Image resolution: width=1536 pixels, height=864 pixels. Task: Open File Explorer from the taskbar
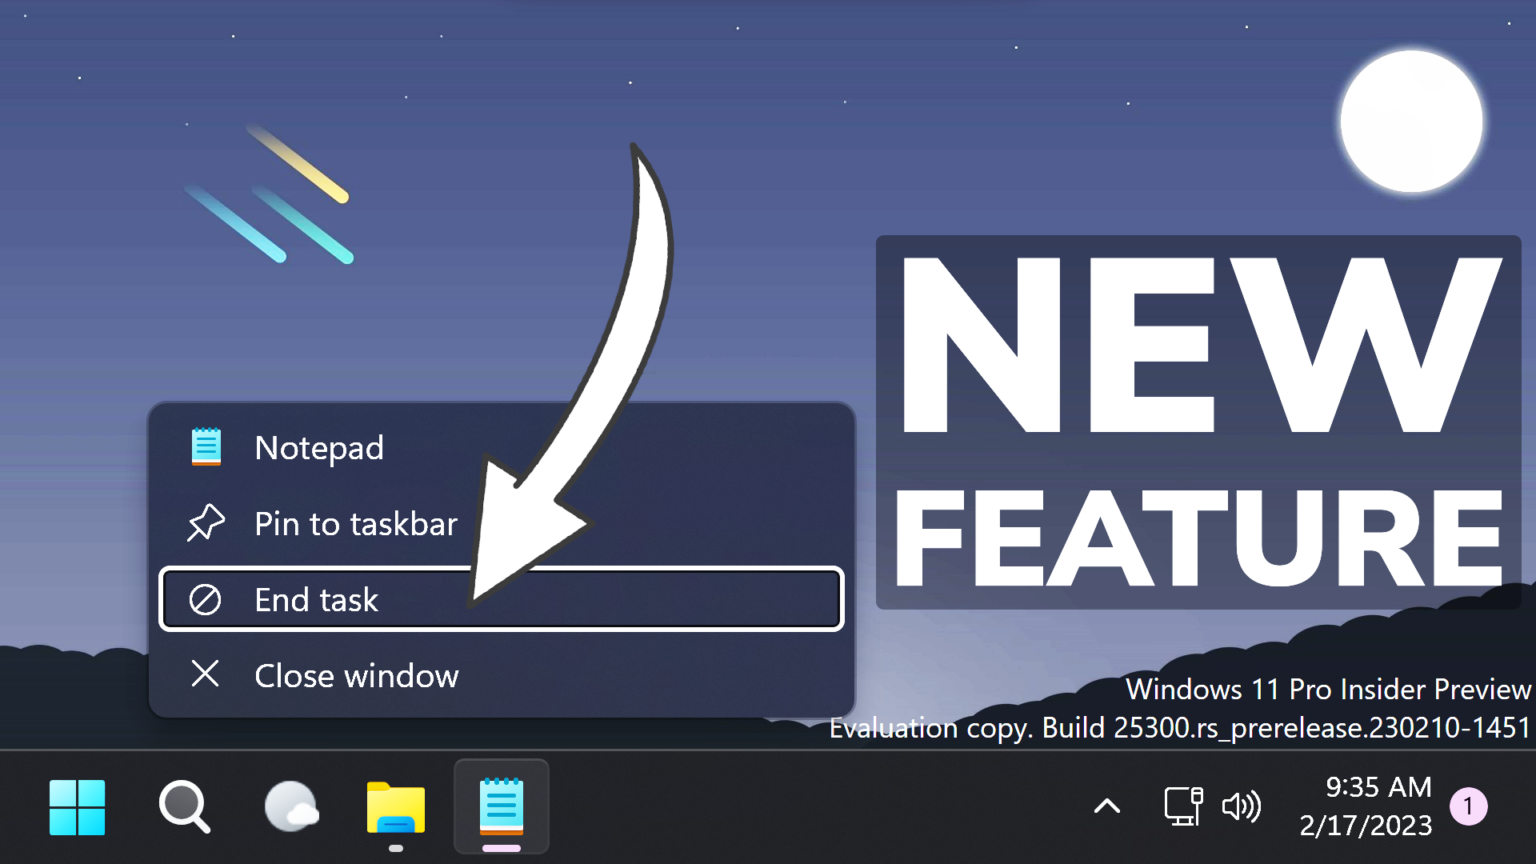[396, 808]
